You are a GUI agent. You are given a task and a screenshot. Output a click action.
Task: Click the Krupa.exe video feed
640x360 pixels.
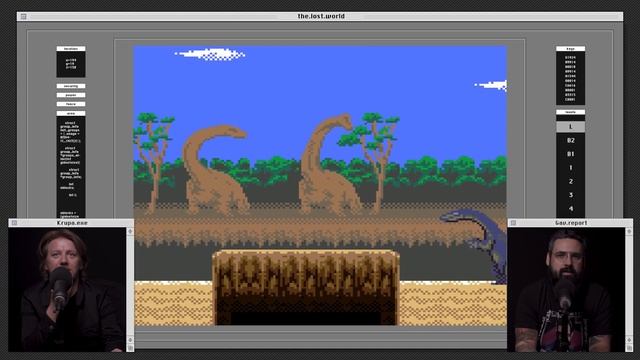click(68, 289)
